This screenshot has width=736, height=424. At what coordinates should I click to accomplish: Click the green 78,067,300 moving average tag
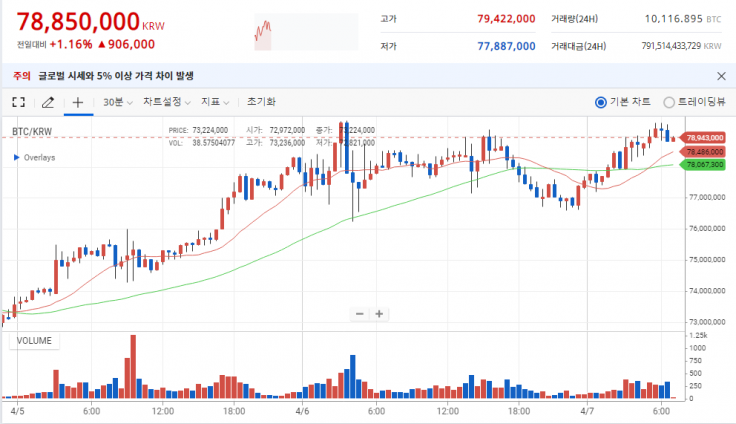tap(704, 163)
